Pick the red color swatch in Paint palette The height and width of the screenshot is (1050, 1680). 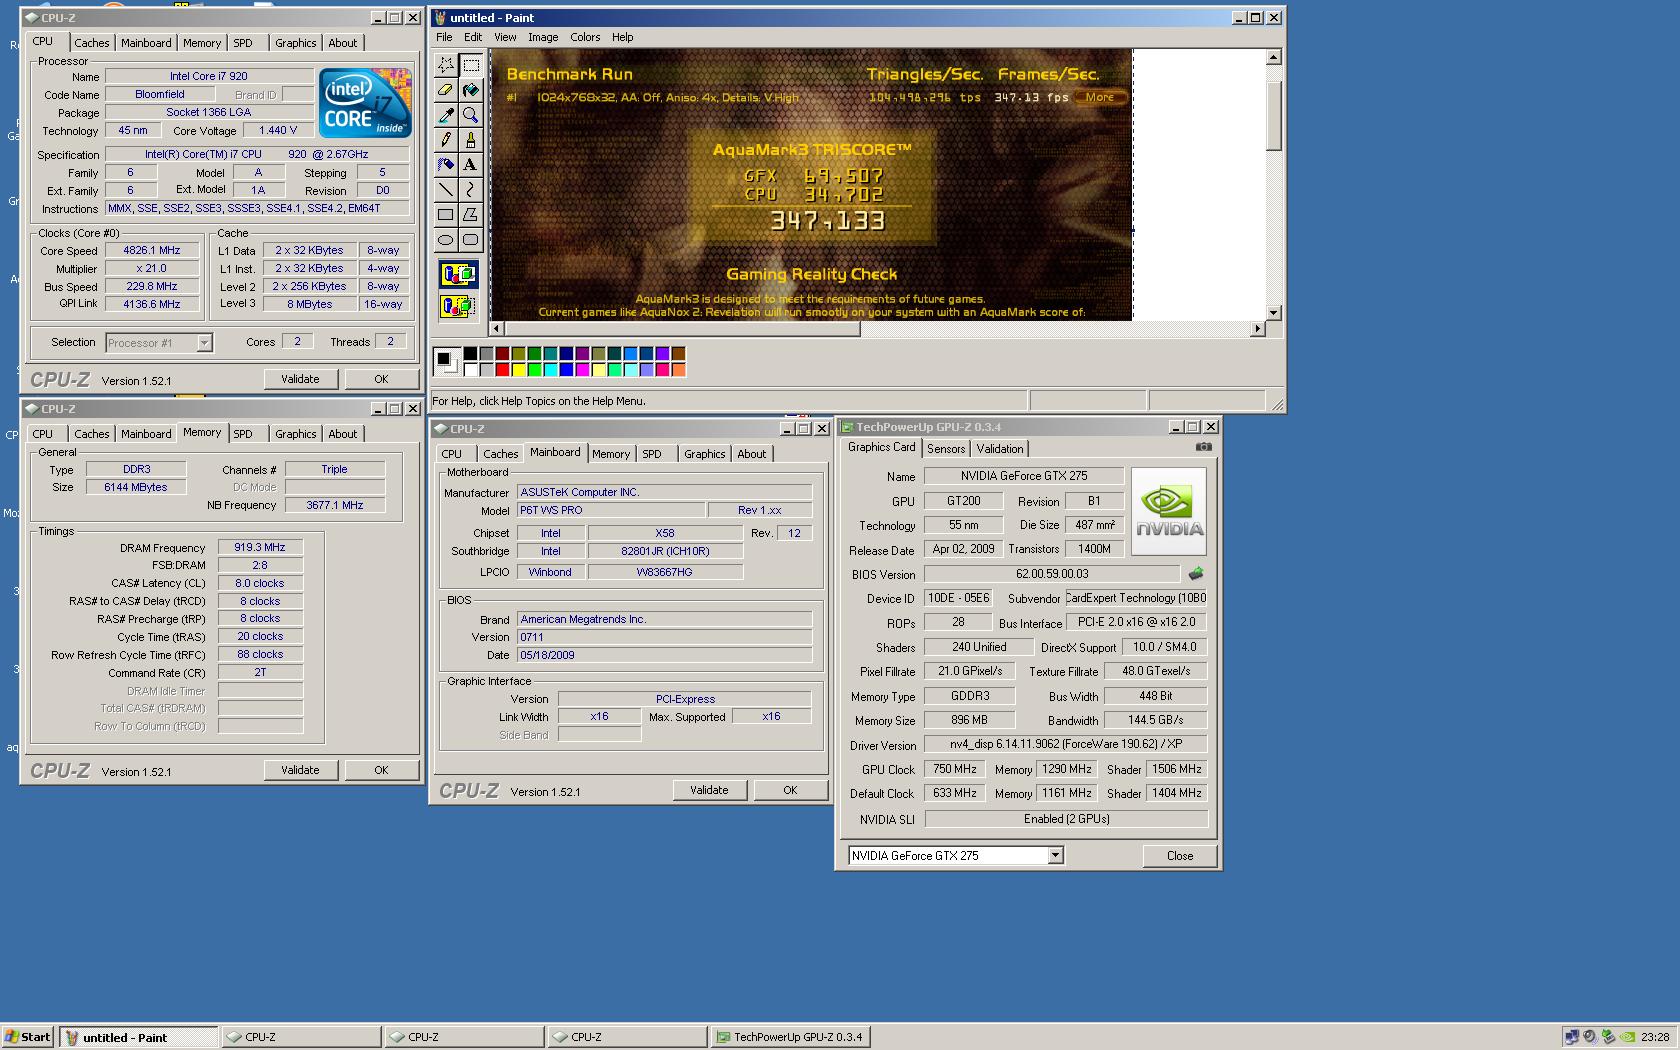pyautogui.click(x=502, y=370)
